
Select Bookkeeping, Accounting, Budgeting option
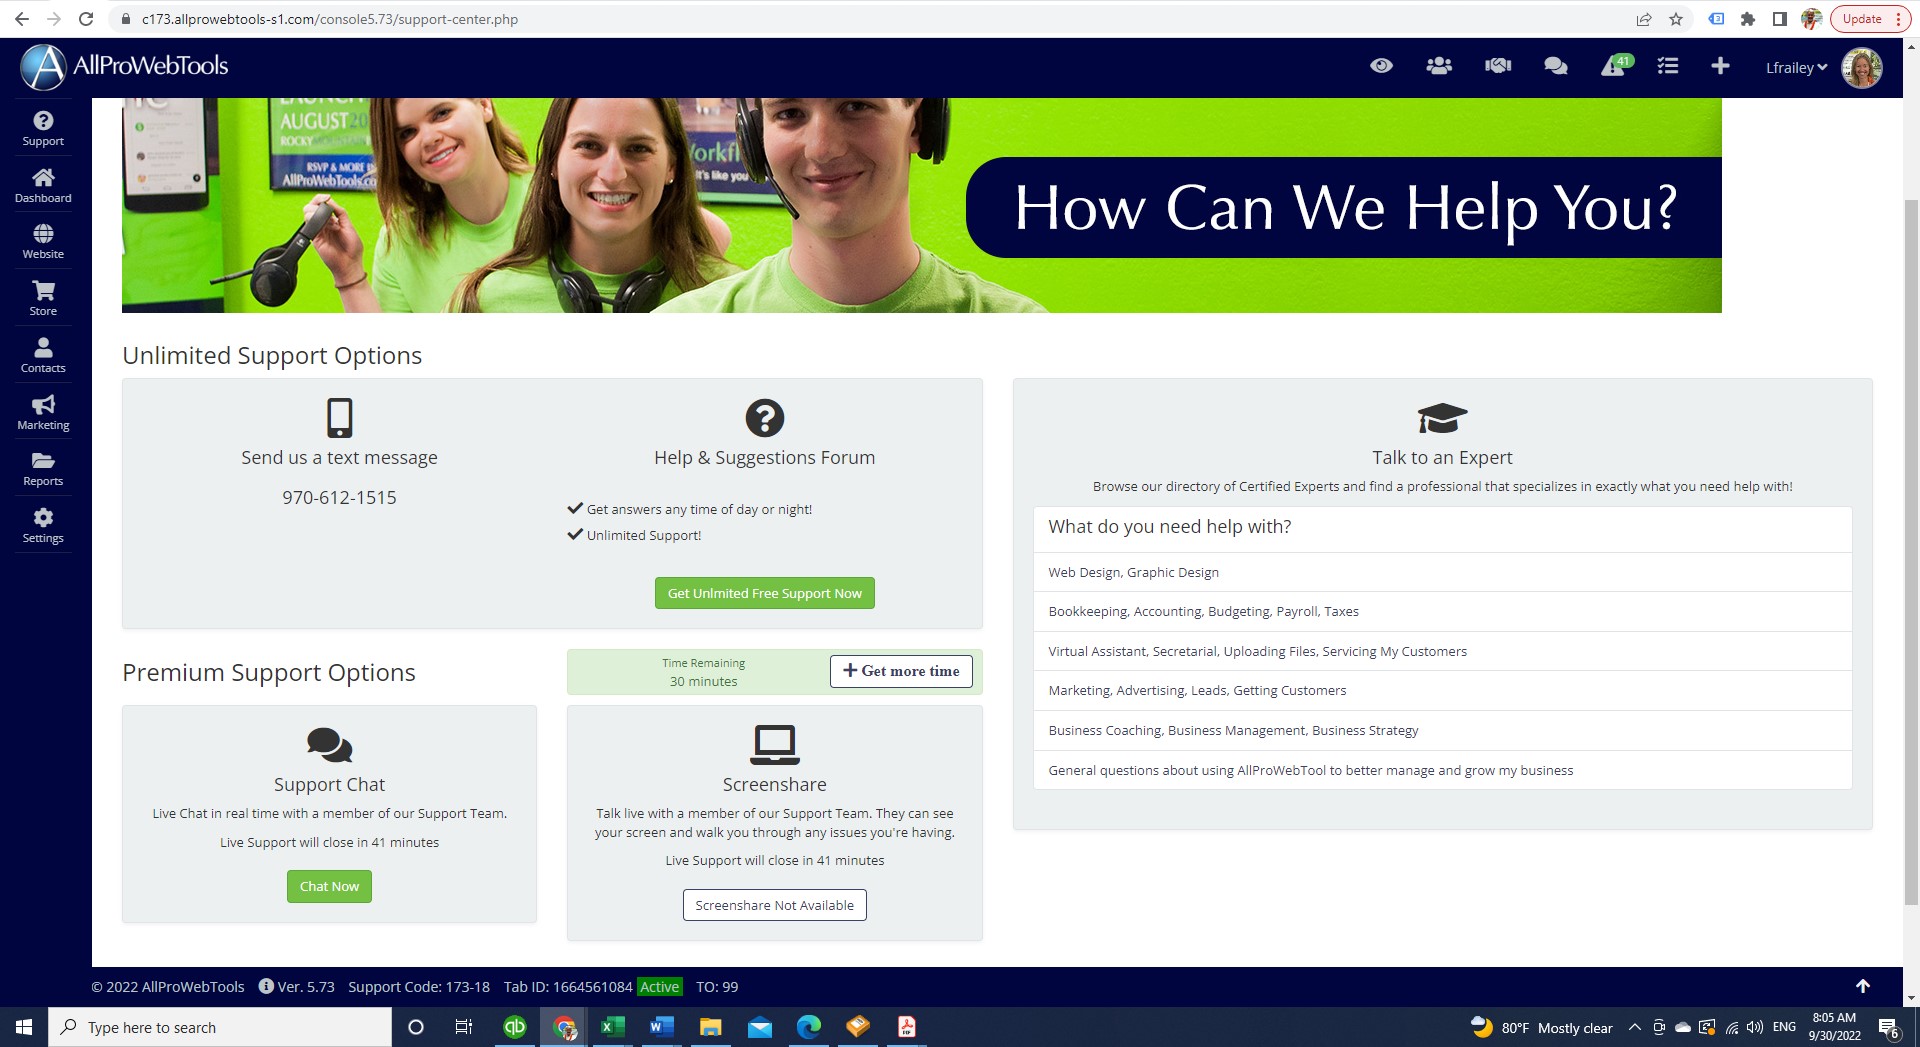point(1442,611)
